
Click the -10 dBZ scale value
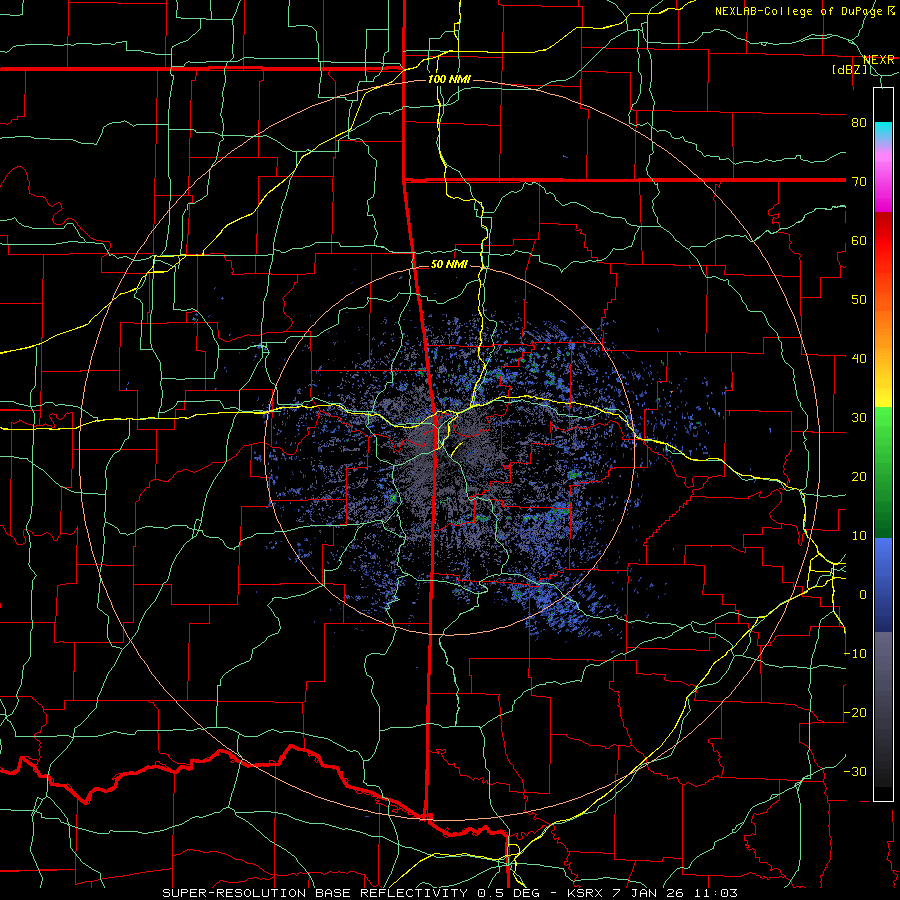(x=855, y=653)
